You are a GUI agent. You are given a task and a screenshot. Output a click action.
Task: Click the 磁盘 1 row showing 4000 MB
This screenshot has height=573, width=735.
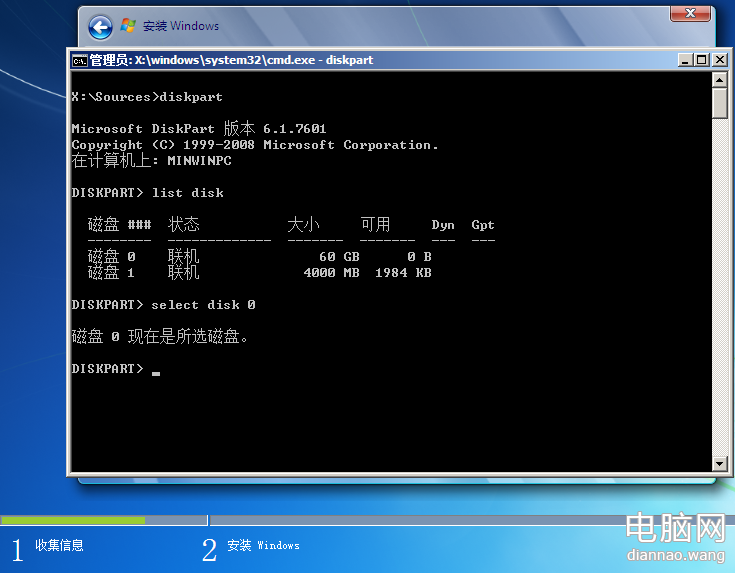[260, 273]
